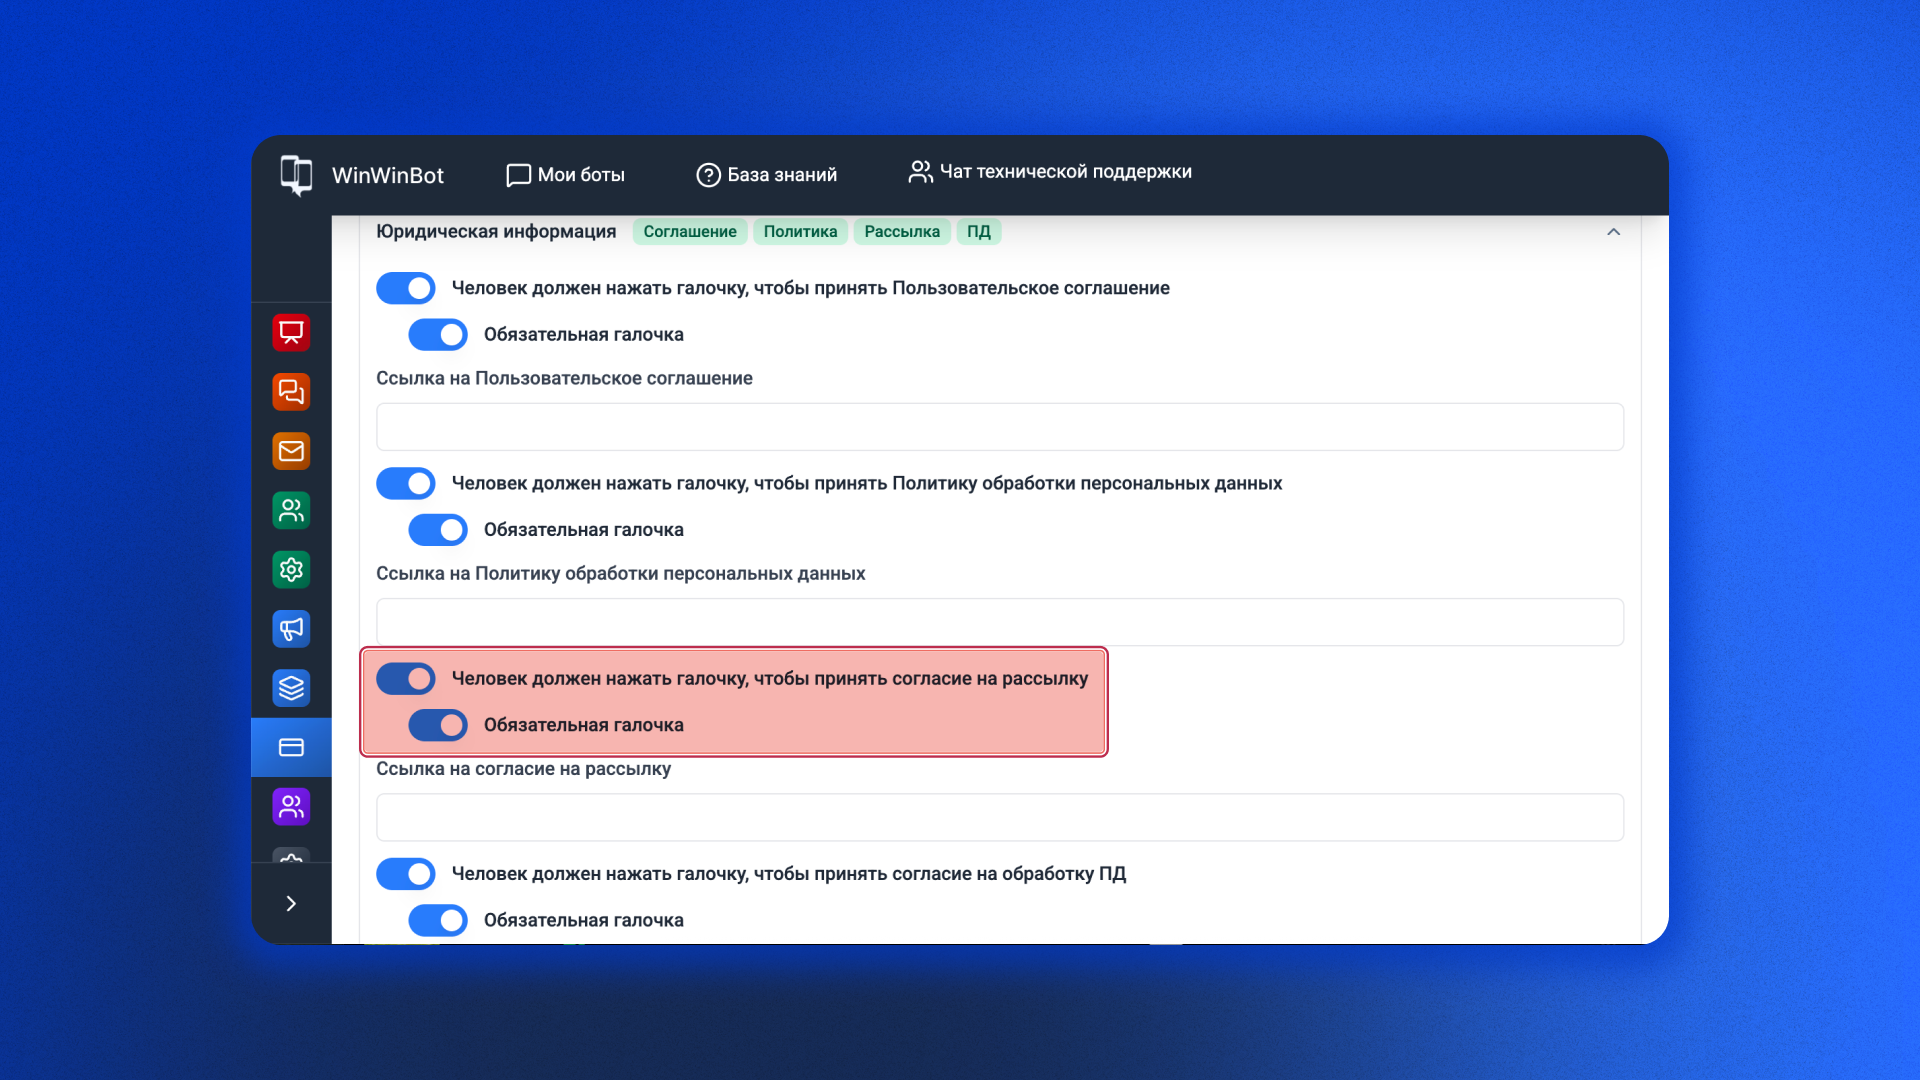This screenshot has width=1920, height=1080.
Task: Click the Политика tag
Action: click(800, 232)
